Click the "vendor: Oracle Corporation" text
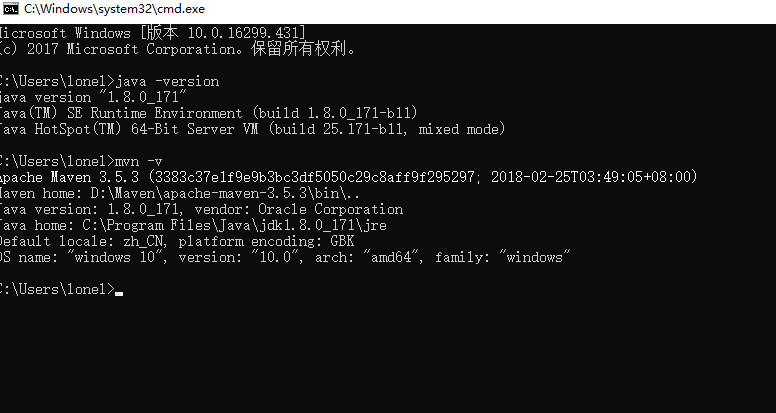The width and height of the screenshot is (776, 413). [x=298, y=209]
